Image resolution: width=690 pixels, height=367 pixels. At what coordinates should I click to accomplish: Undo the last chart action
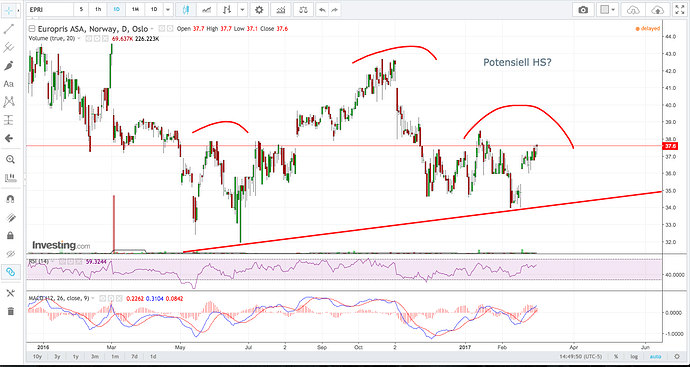pyautogui.click(x=323, y=9)
